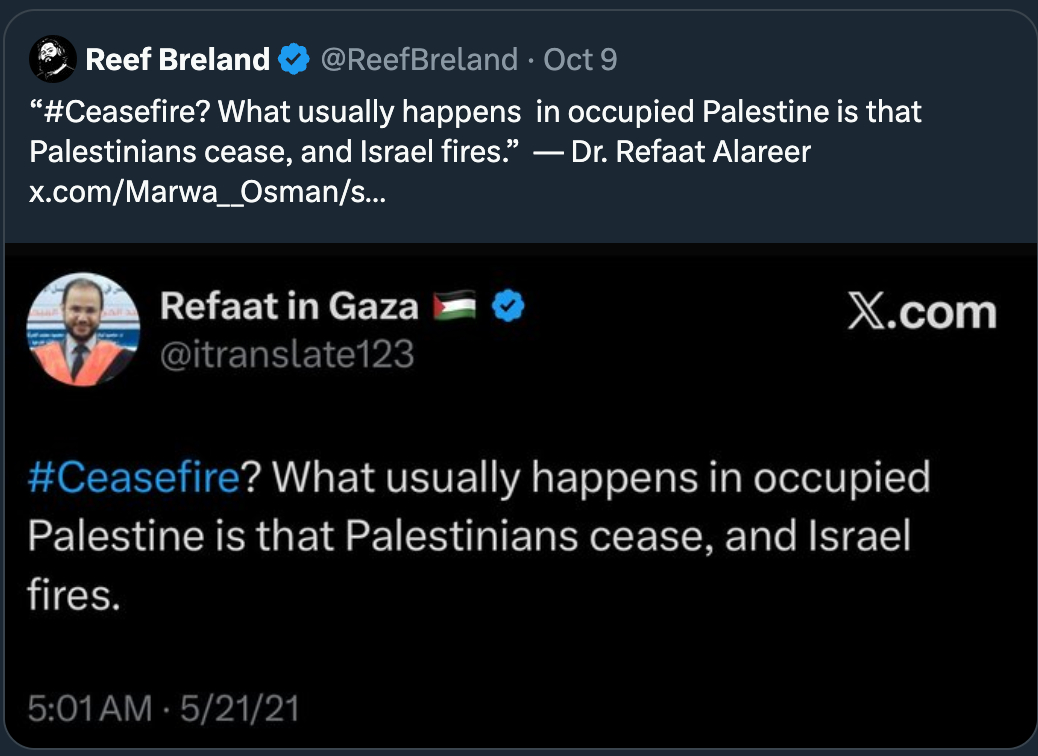
Task: Click the Oct 9 post timestamp
Action: point(580,60)
